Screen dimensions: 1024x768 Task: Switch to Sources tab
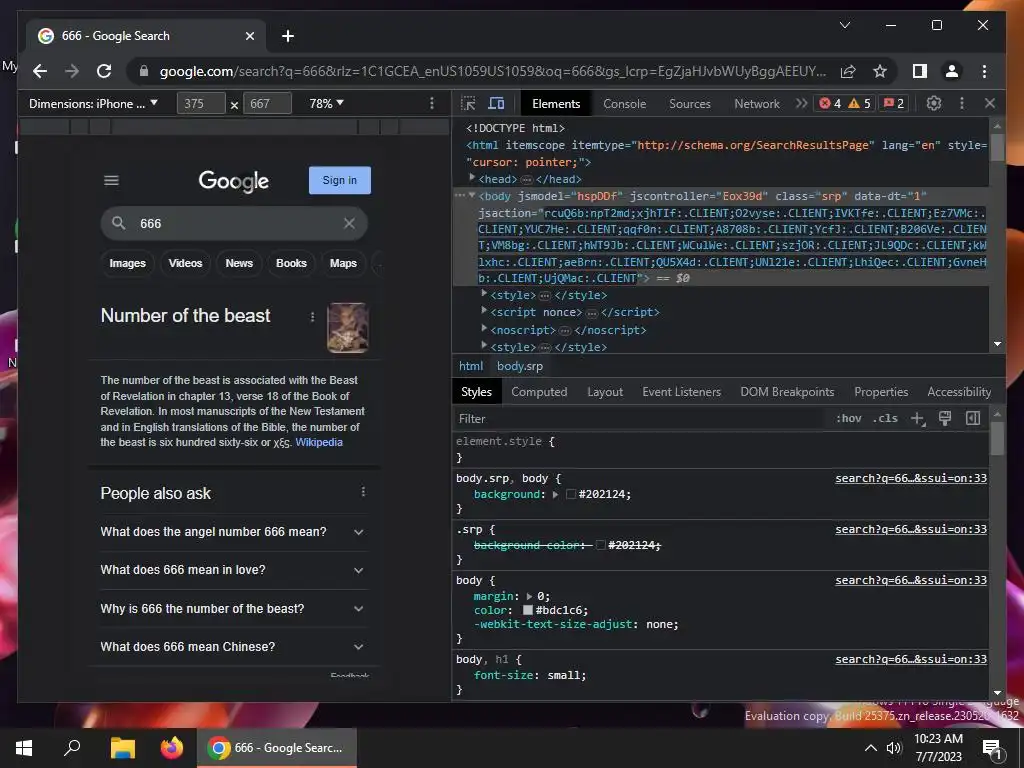click(690, 103)
